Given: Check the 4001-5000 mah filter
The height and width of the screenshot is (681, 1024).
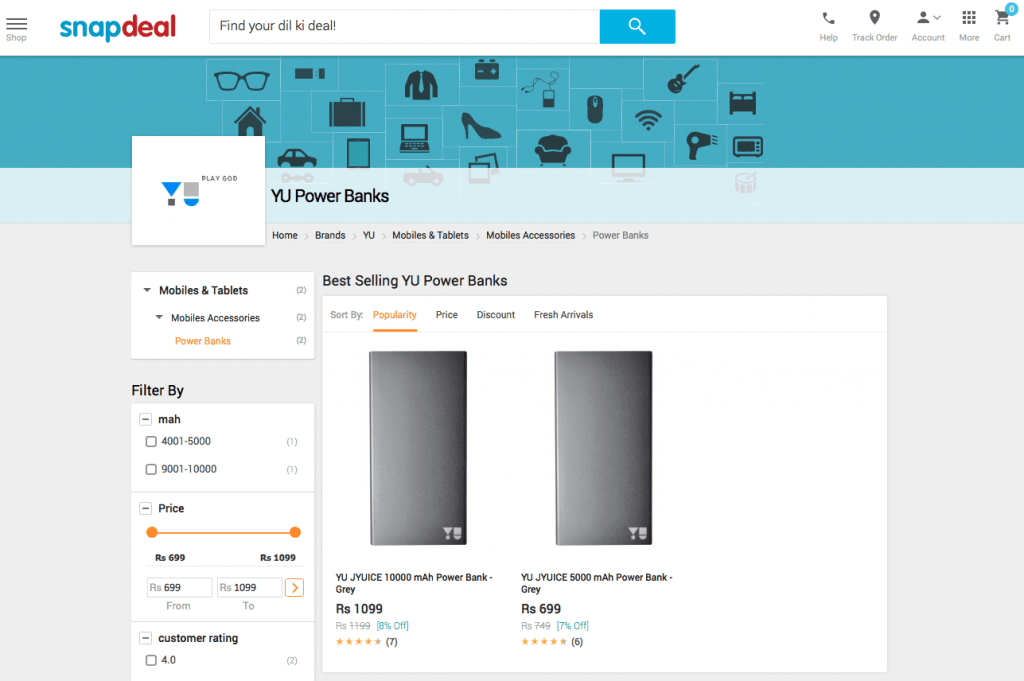Looking at the screenshot, I should click(x=151, y=441).
